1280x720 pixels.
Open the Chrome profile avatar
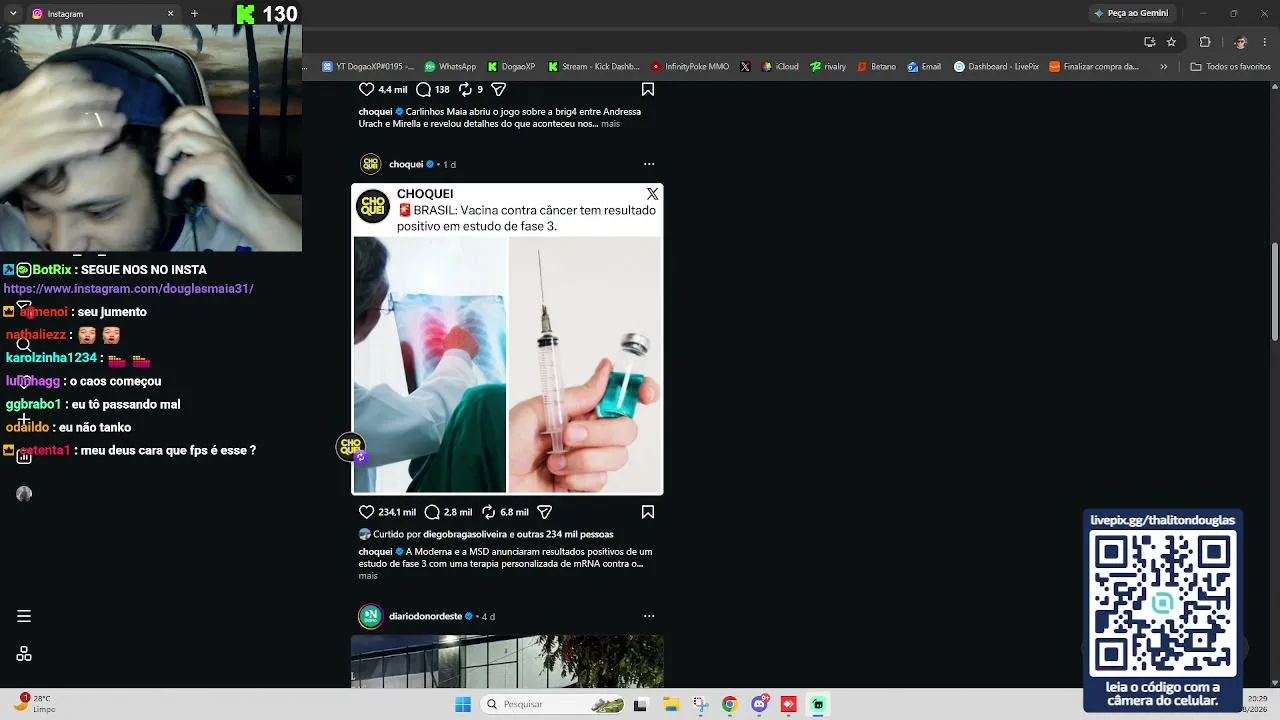pos(1240,42)
